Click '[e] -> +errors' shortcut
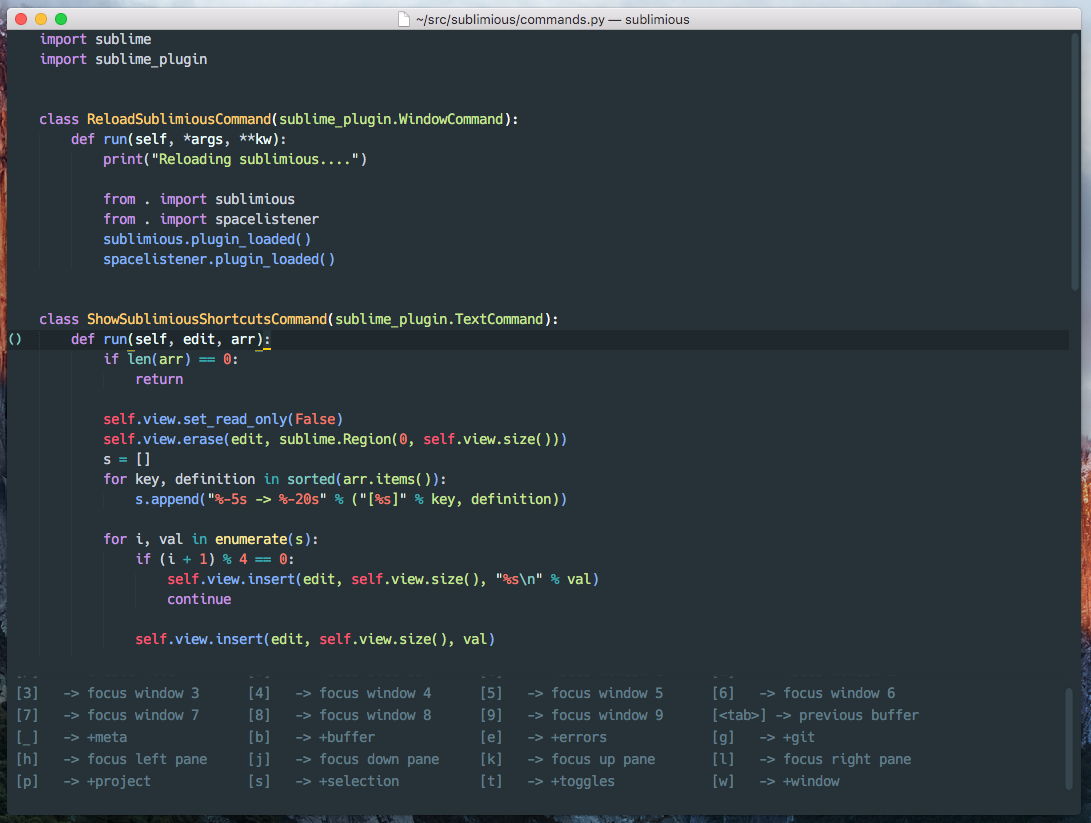 [543, 737]
